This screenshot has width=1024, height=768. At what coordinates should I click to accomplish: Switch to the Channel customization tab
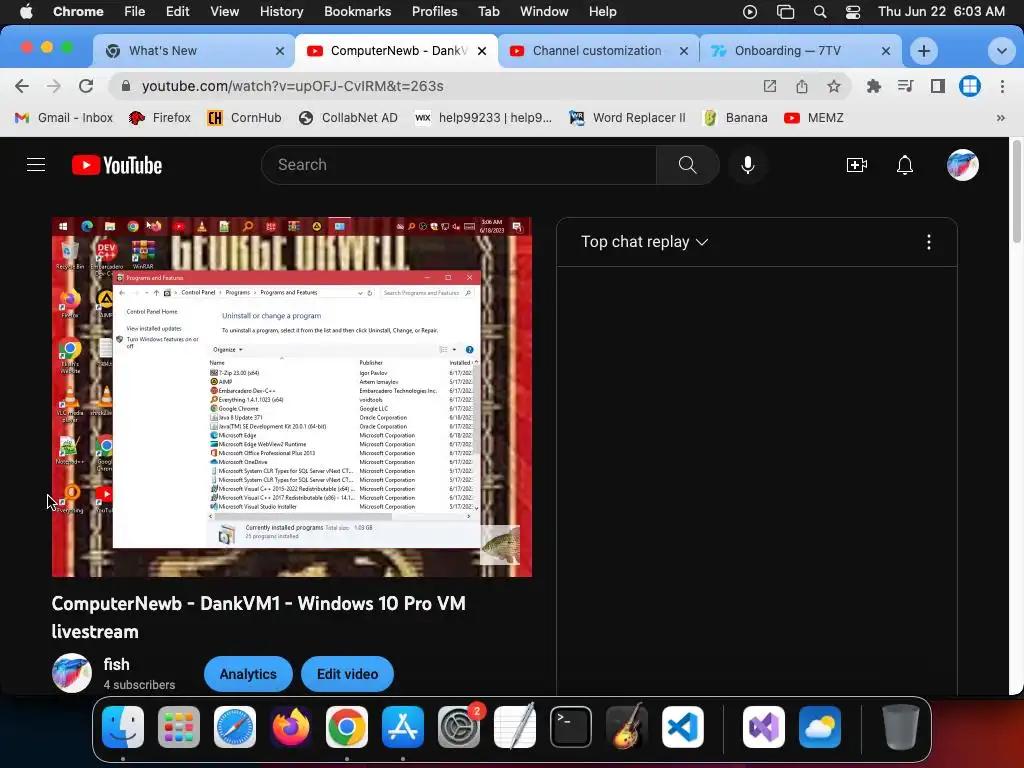598,51
